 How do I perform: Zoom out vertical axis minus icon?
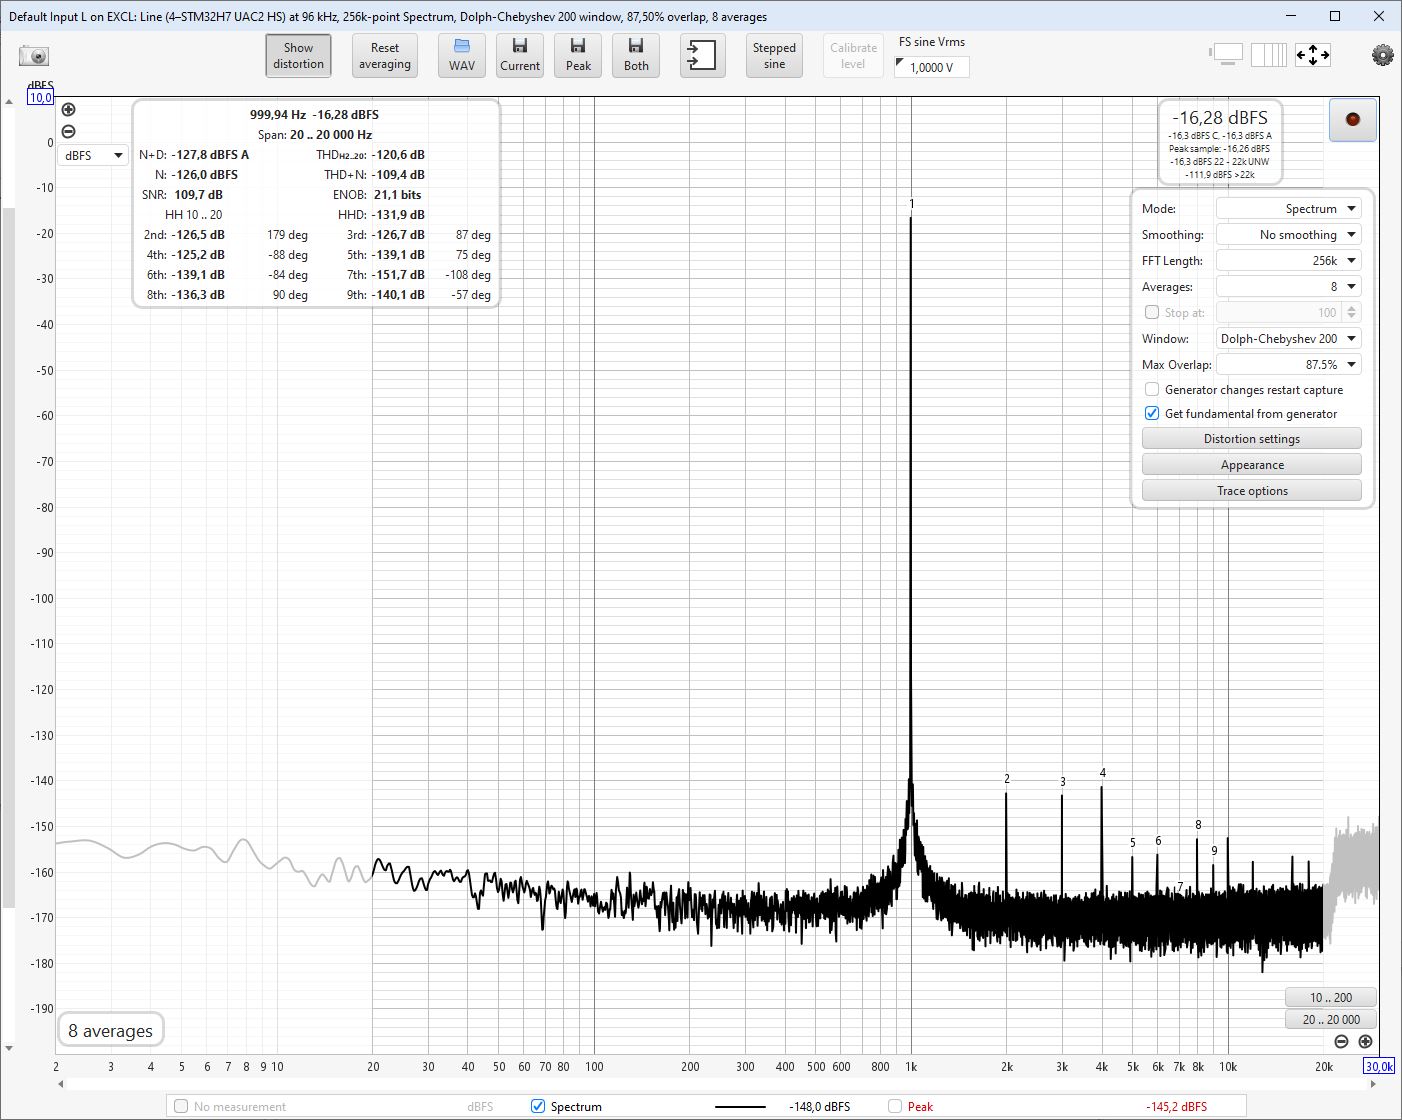tap(68, 131)
